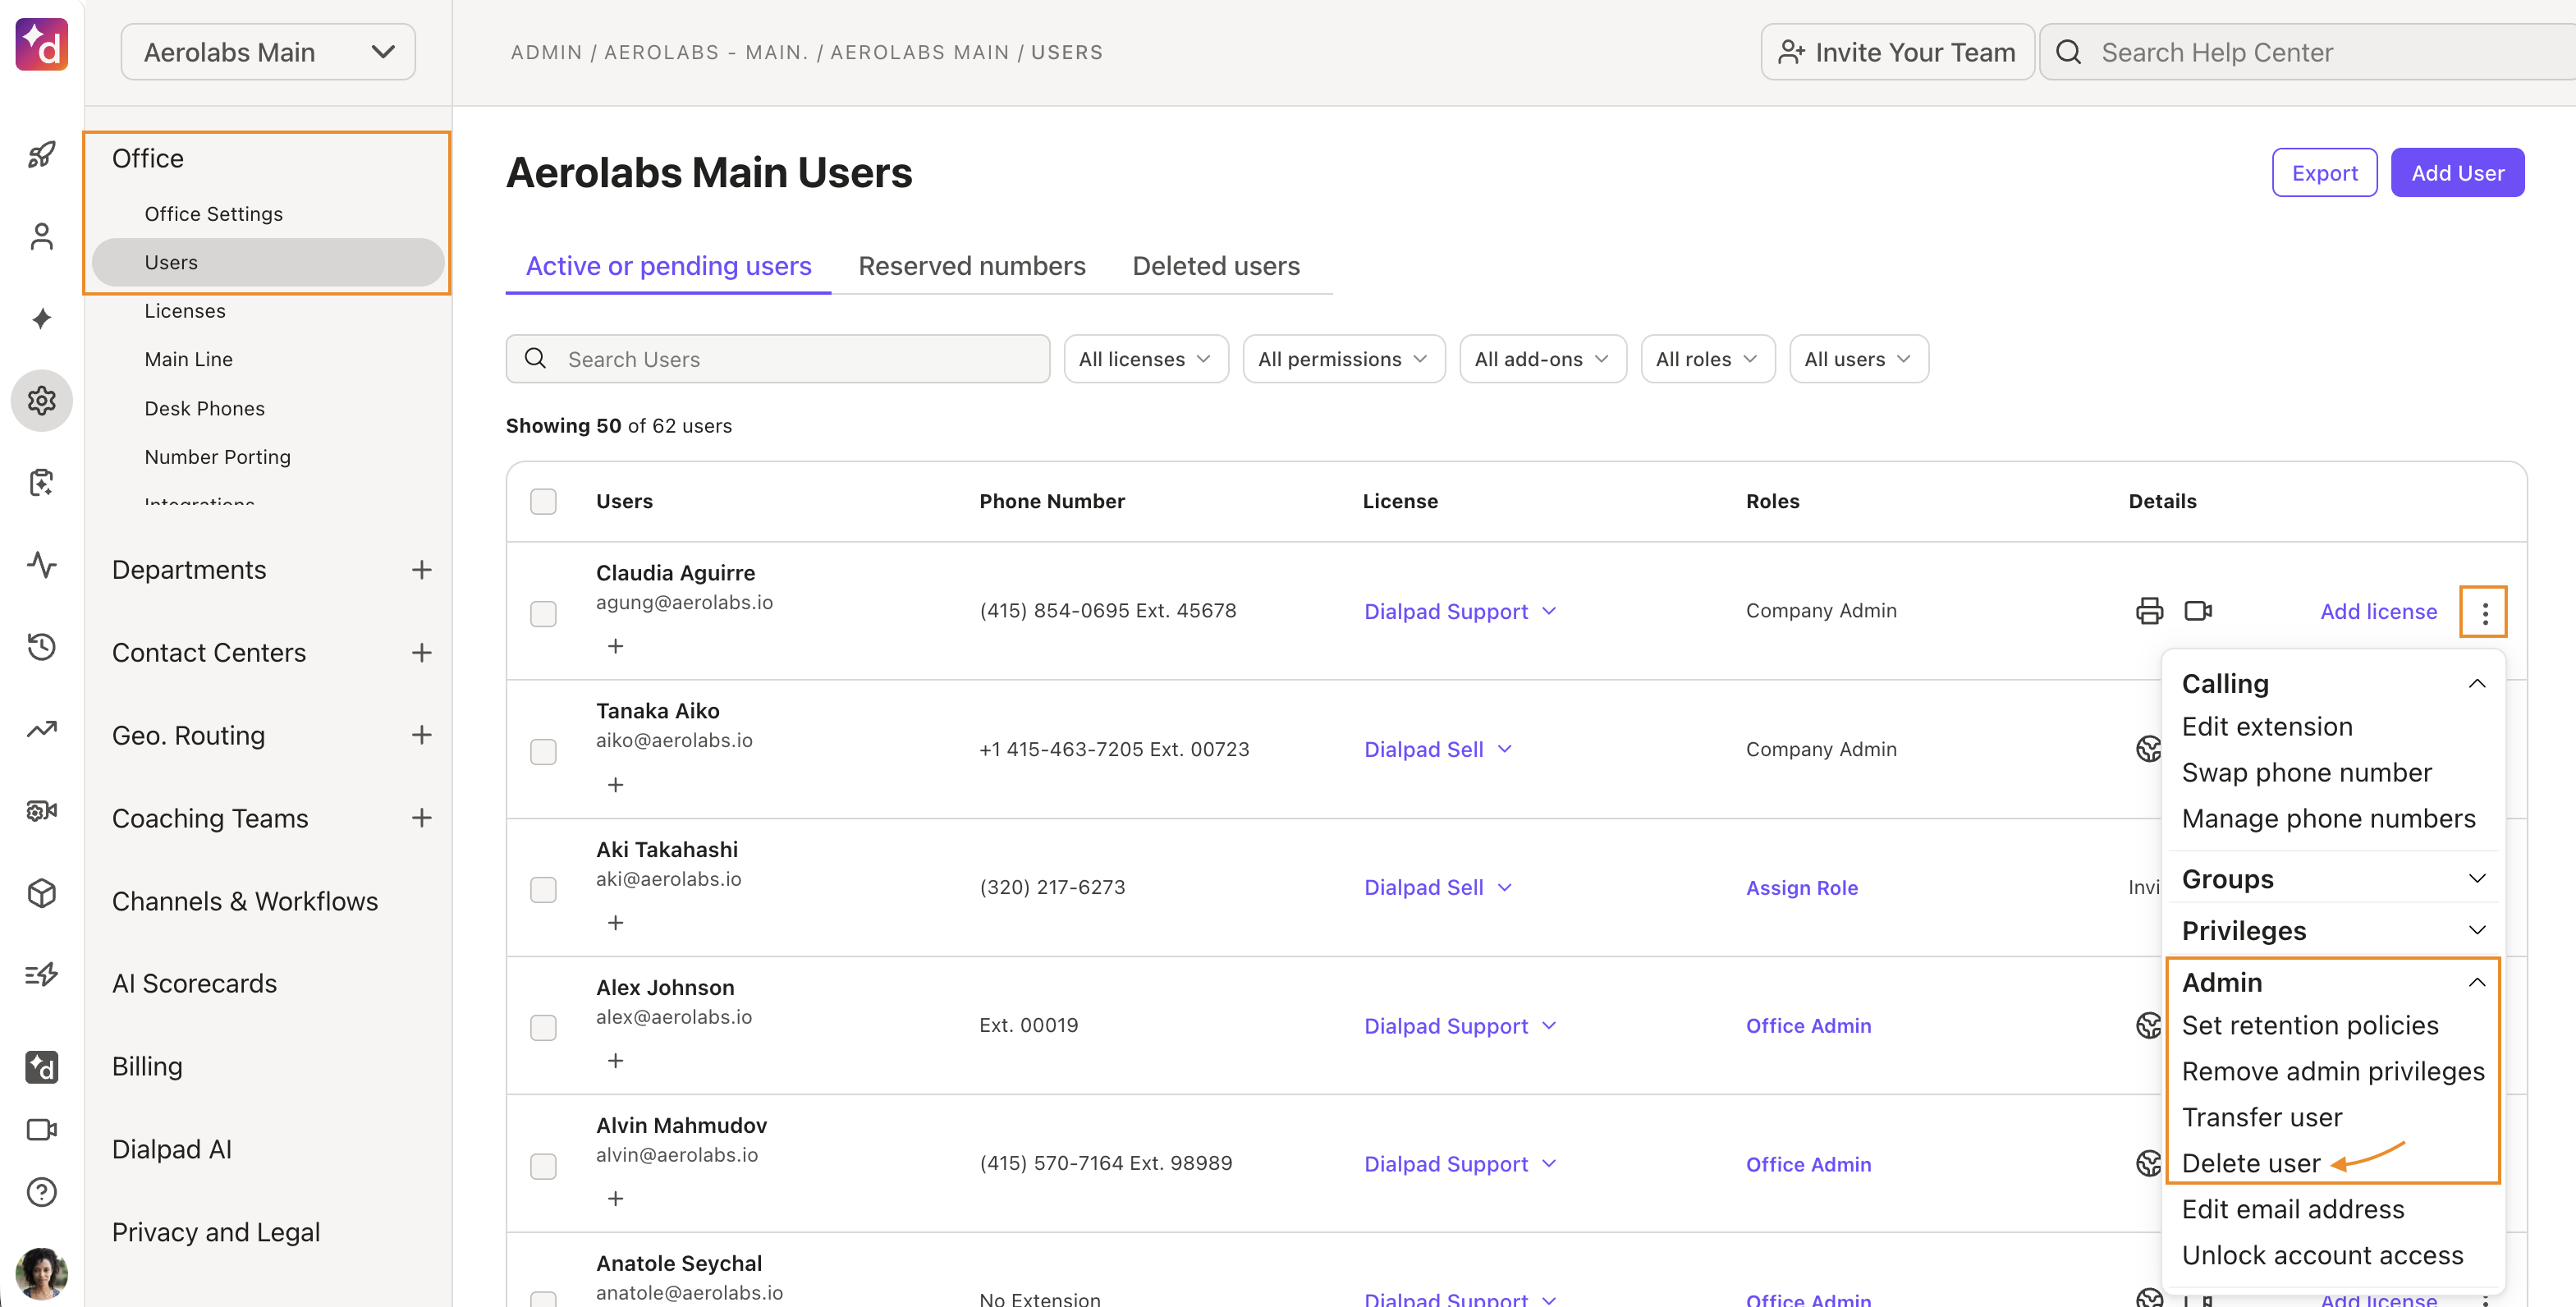Open the All add-ons filter
The image size is (2576, 1307).
pos(1543,359)
